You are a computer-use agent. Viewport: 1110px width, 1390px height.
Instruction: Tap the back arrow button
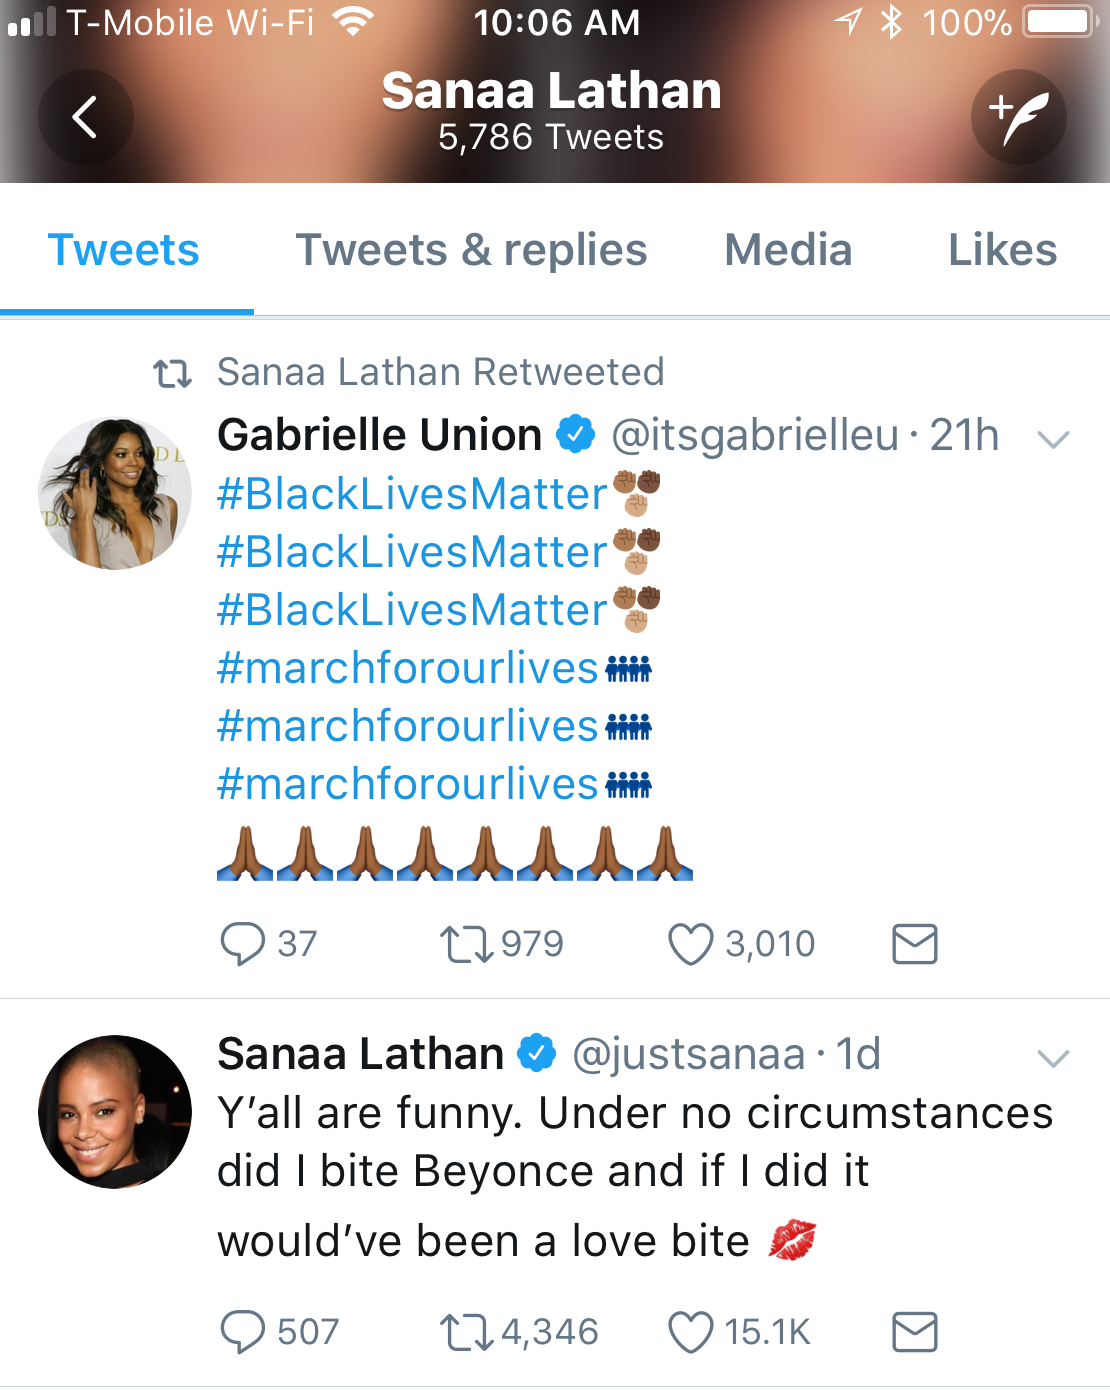(x=86, y=117)
